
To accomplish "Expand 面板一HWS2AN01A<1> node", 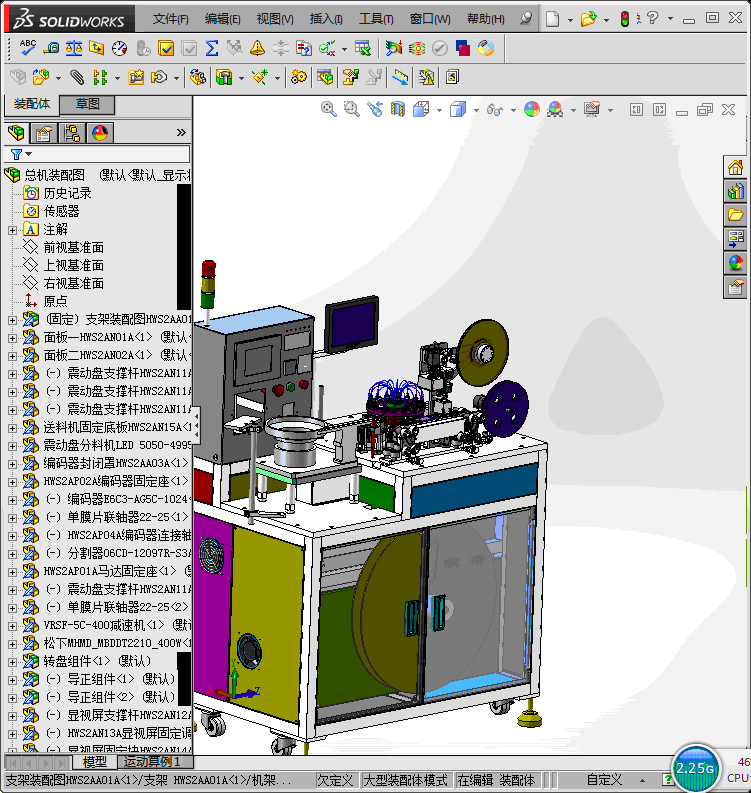I will pyautogui.click(x=13, y=338).
